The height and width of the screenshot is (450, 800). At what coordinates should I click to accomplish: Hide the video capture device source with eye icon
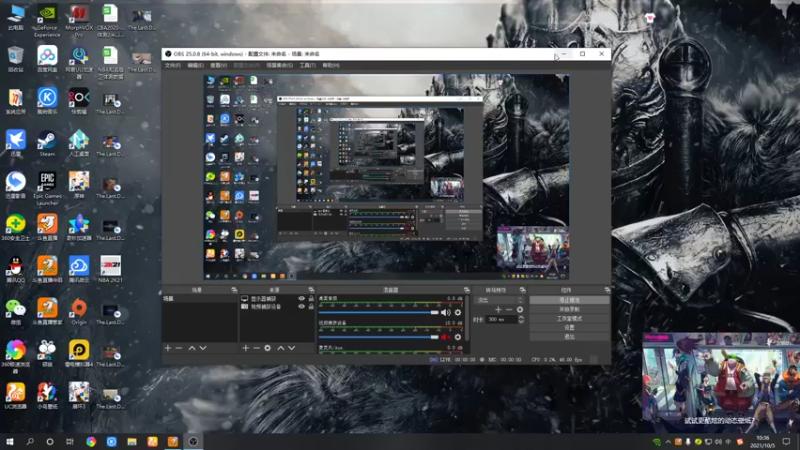coord(302,307)
